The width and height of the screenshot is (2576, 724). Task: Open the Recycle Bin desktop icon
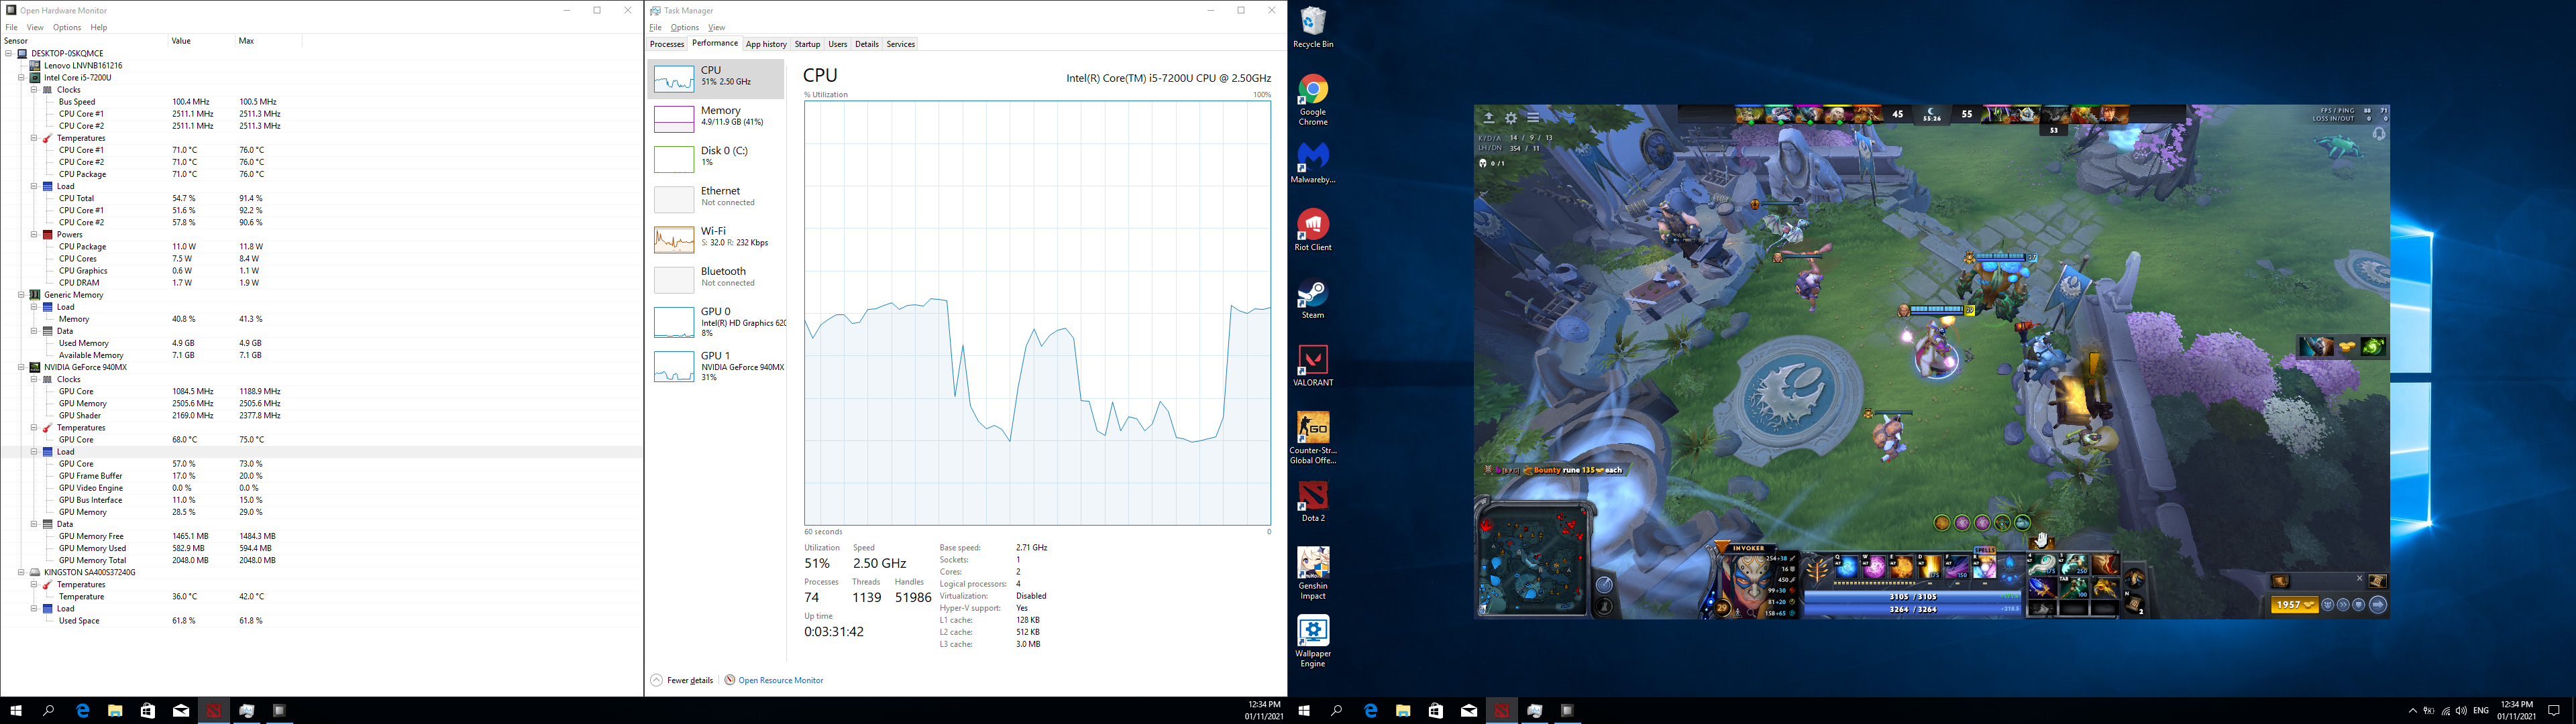[1313, 28]
